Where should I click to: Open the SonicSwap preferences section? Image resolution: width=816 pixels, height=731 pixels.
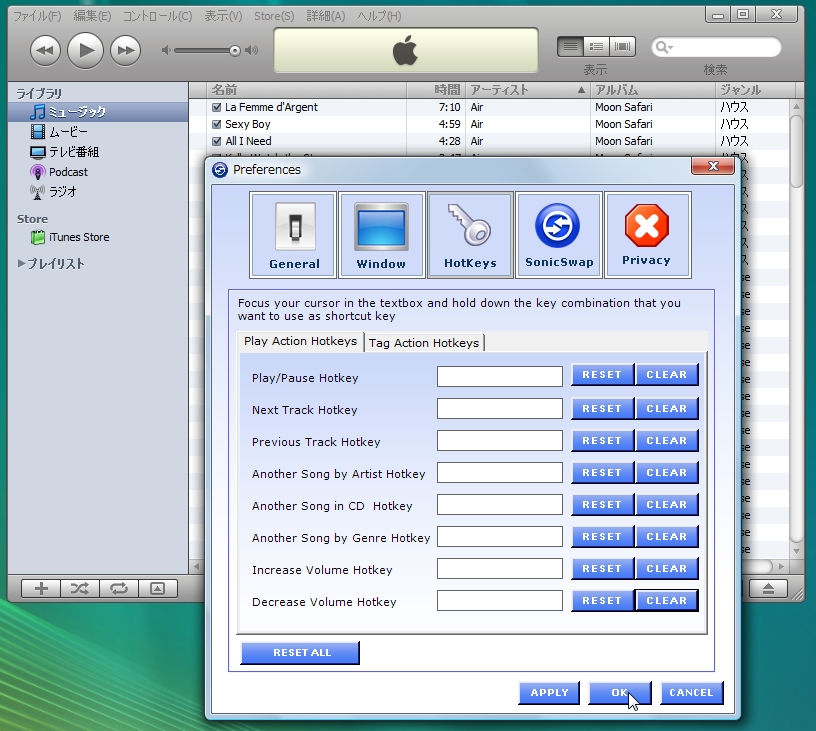[x=559, y=235]
